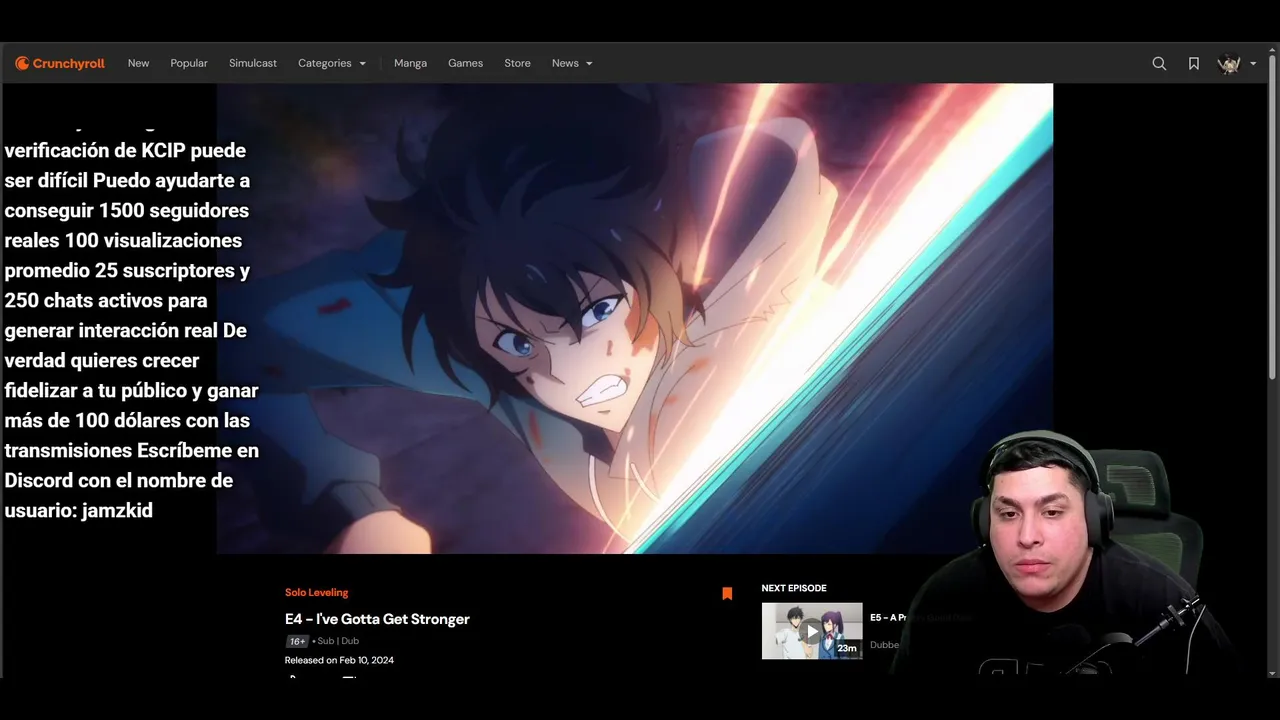Open the Games menu item
The height and width of the screenshot is (720, 1280).
(x=465, y=63)
